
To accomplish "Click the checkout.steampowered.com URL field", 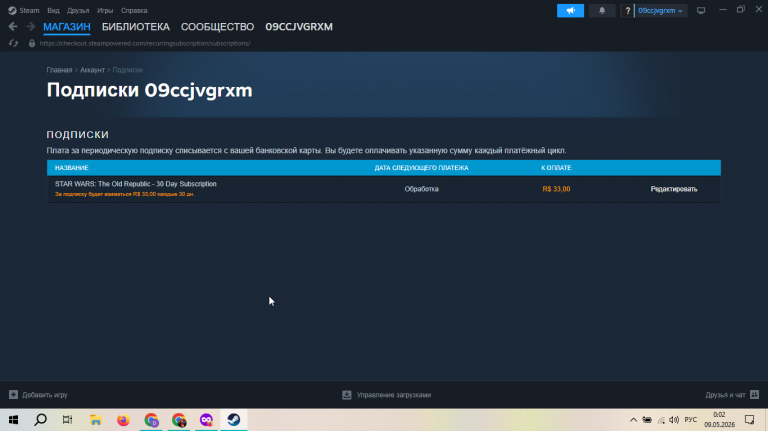I will click(144, 43).
